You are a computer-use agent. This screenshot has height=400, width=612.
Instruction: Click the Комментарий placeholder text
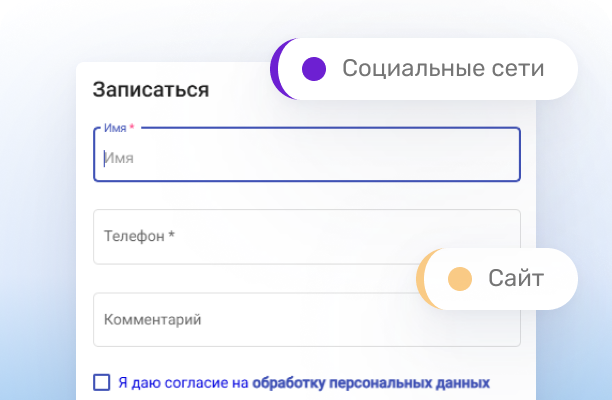coord(153,320)
